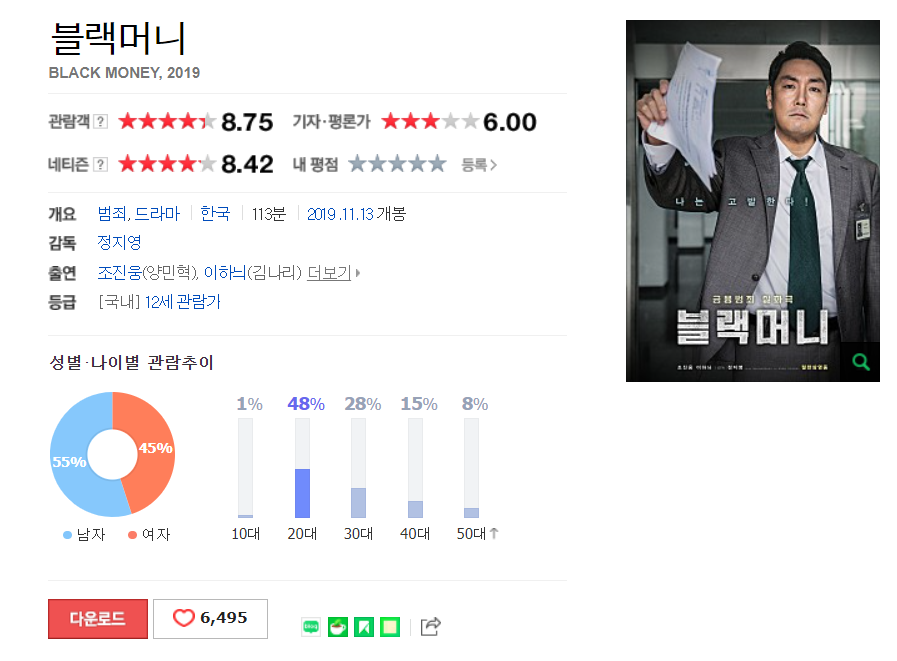
Task: Share to Naver Blog icon
Action: tap(311, 627)
